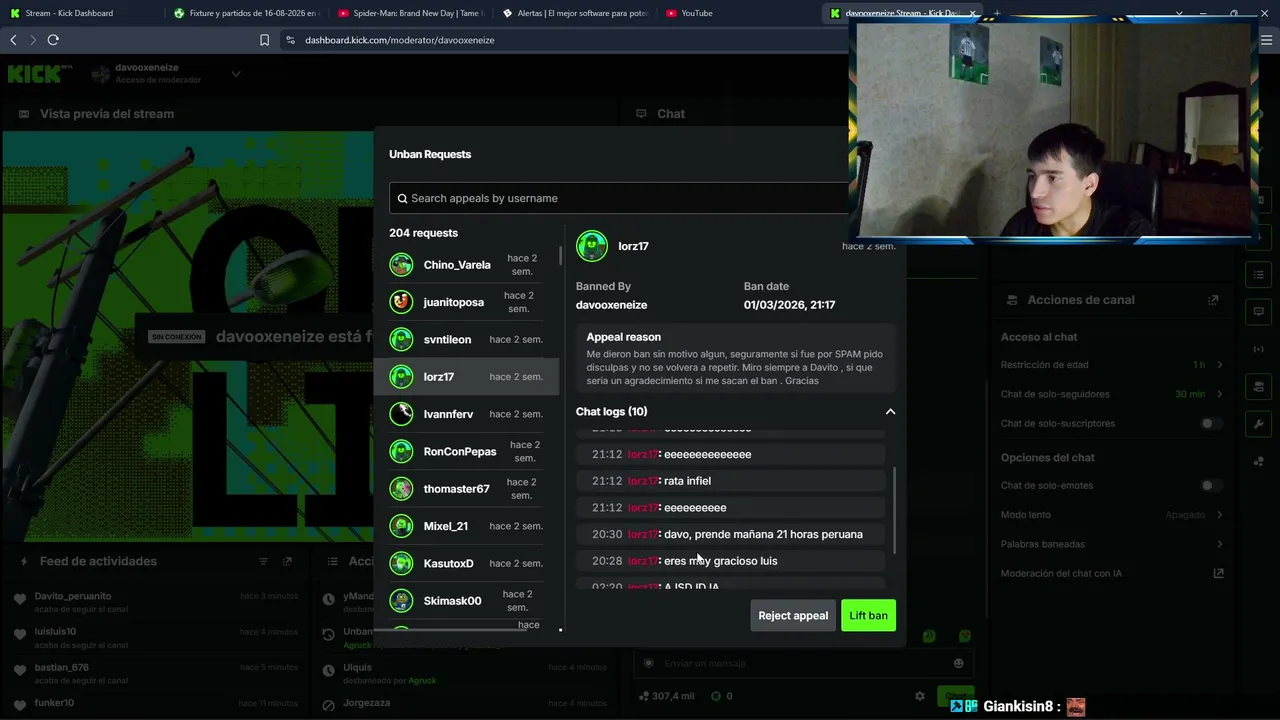Open chat settings gear icon

tap(920, 696)
